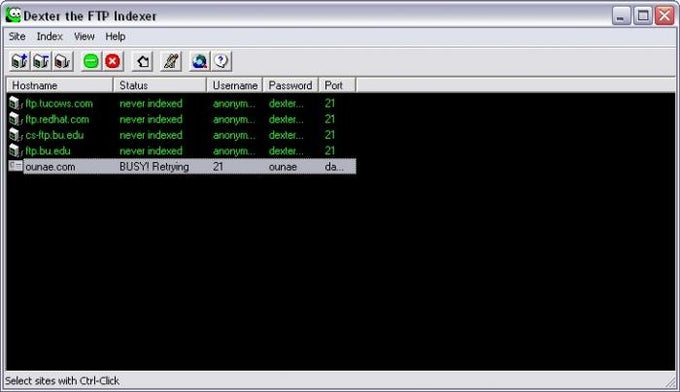The width and height of the screenshot is (680, 392).
Task: Open the Site menu
Action: click(17, 36)
